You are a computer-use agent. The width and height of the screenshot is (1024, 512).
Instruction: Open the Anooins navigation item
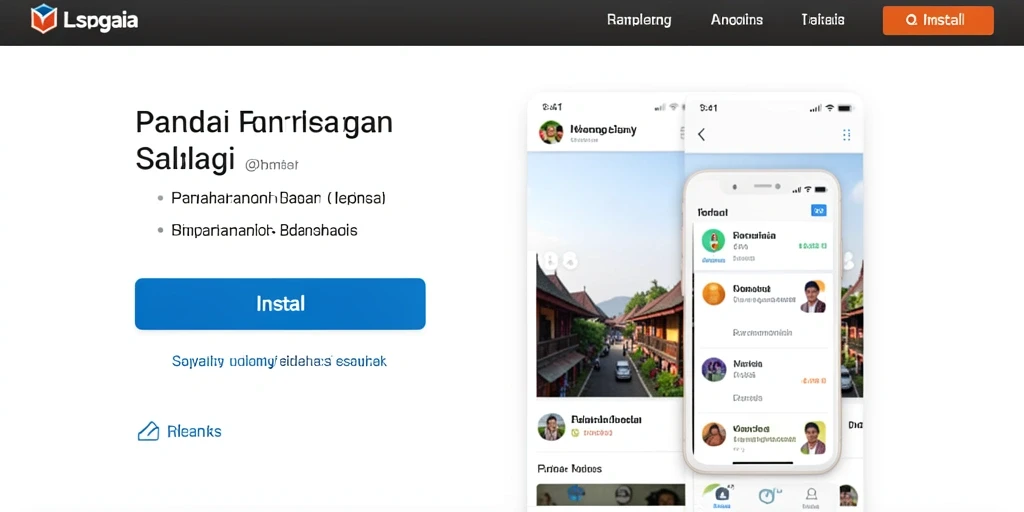click(x=737, y=20)
